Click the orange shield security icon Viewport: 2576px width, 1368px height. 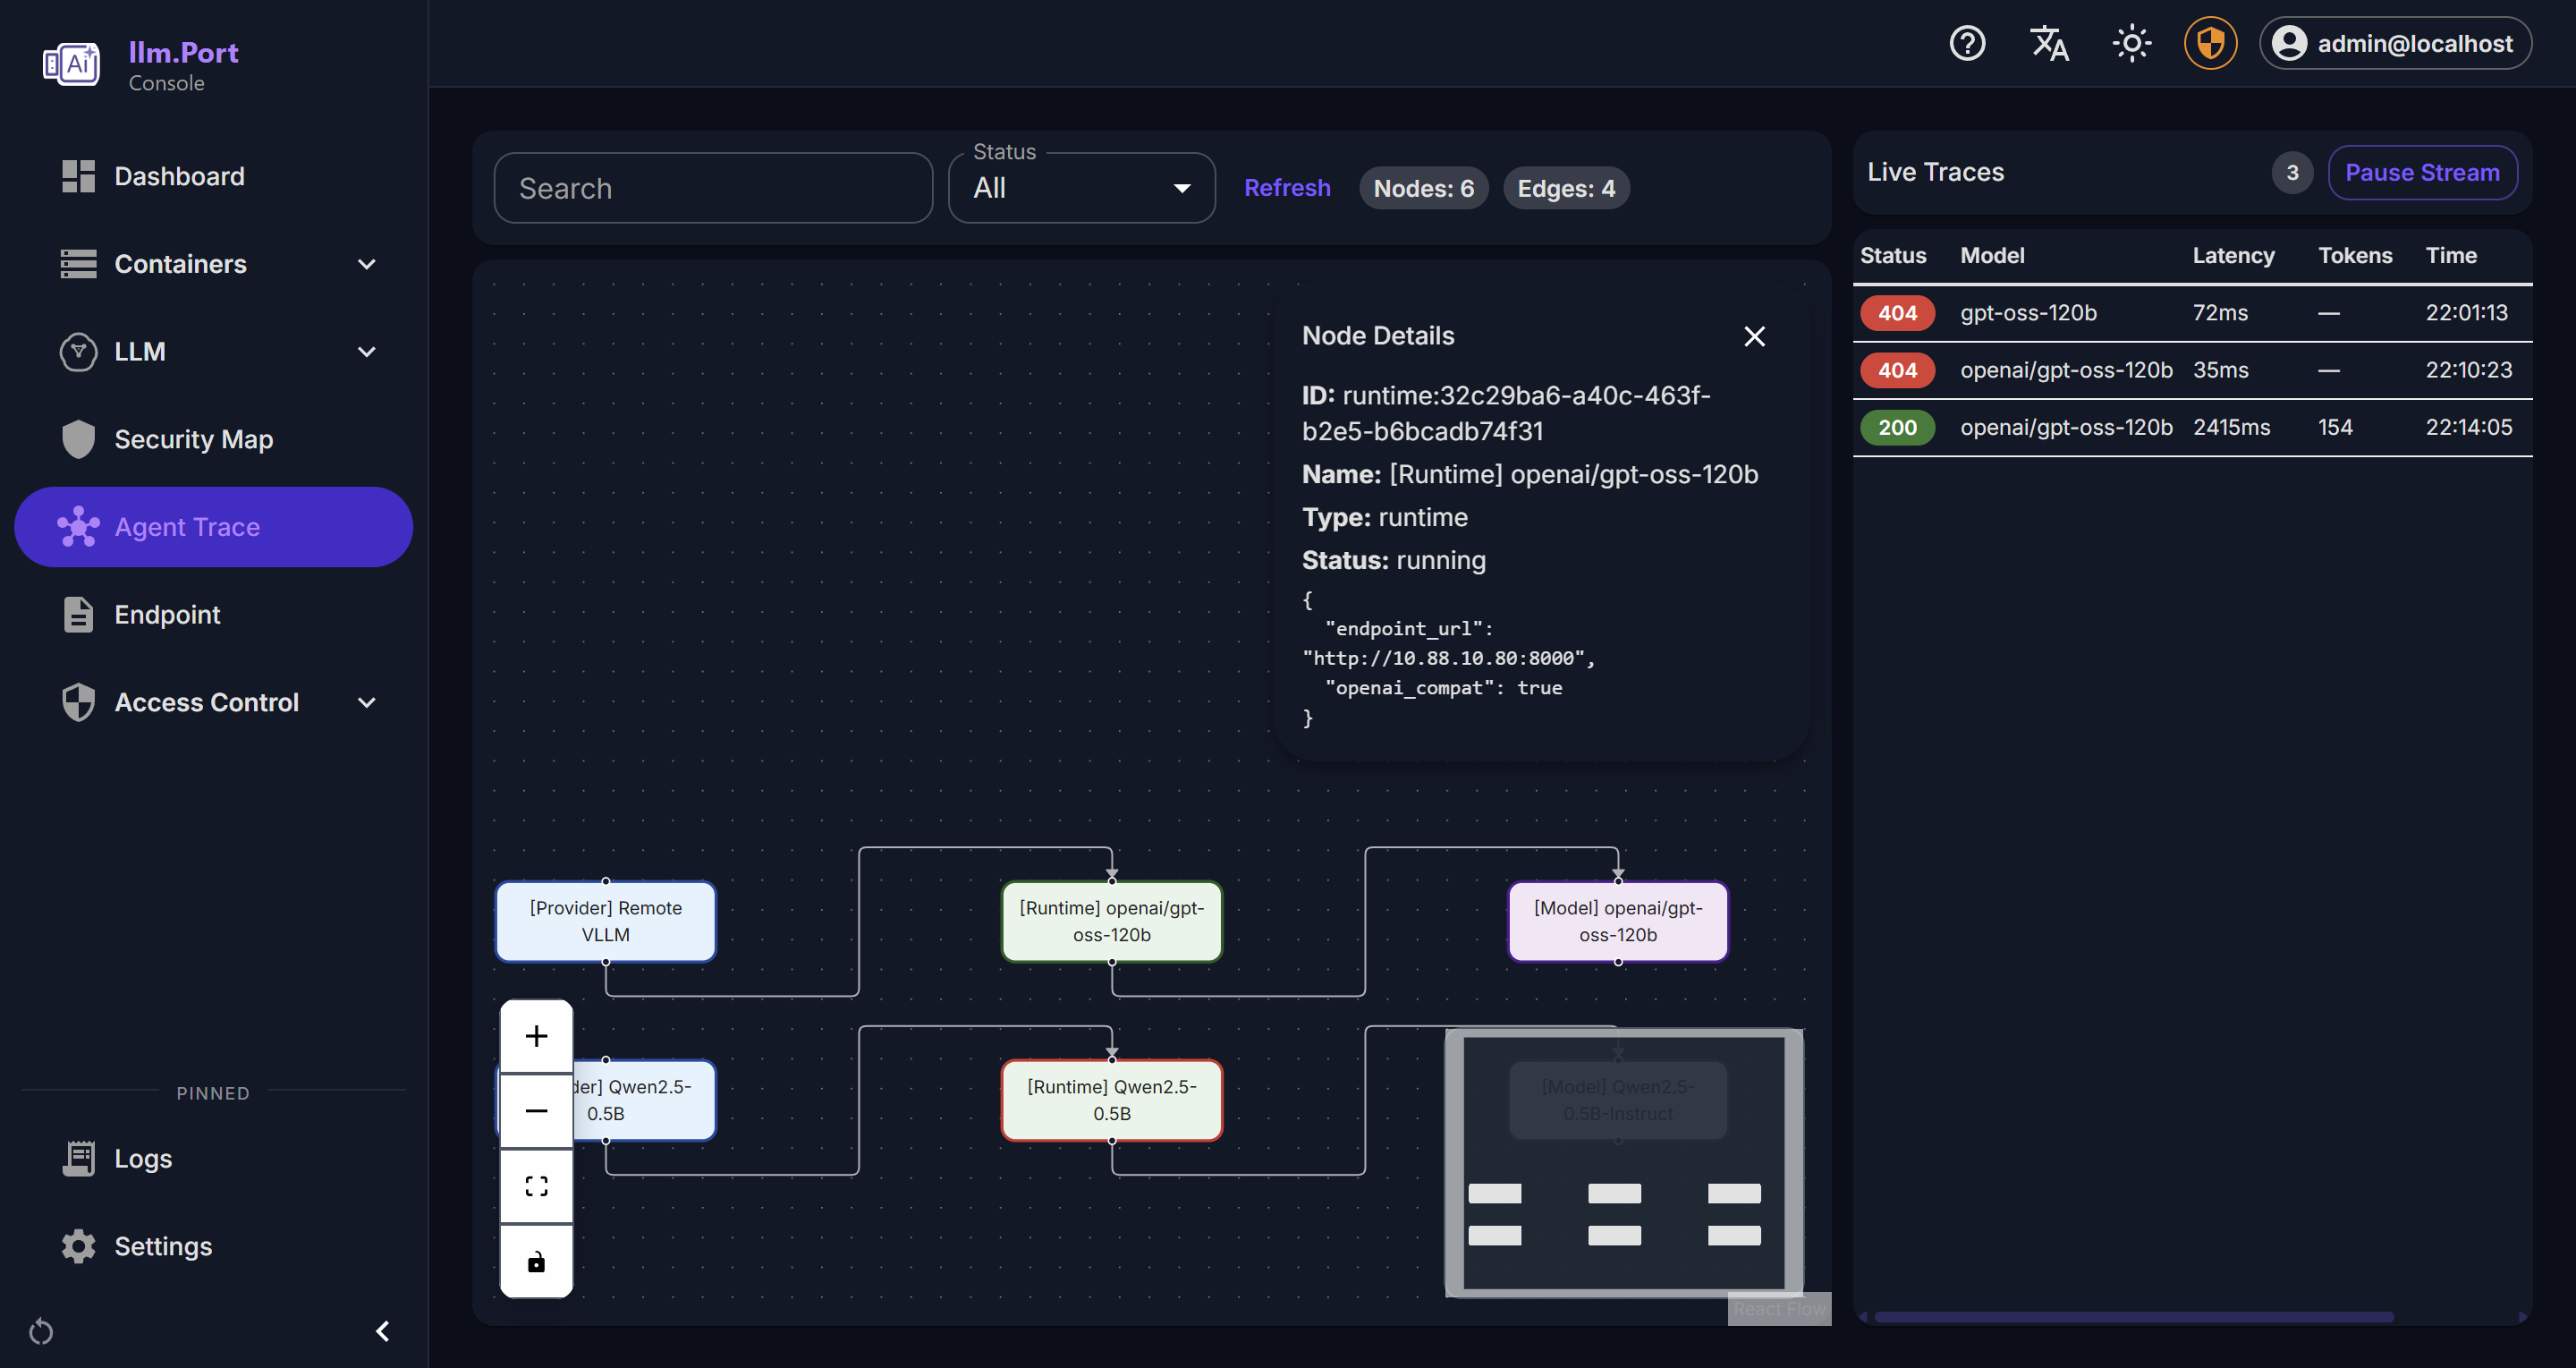2210,43
